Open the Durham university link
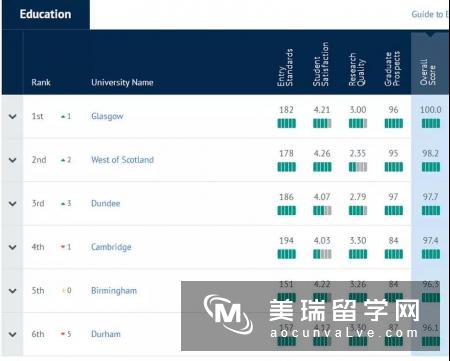The height and width of the screenshot is (361, 450). [106, 334]
